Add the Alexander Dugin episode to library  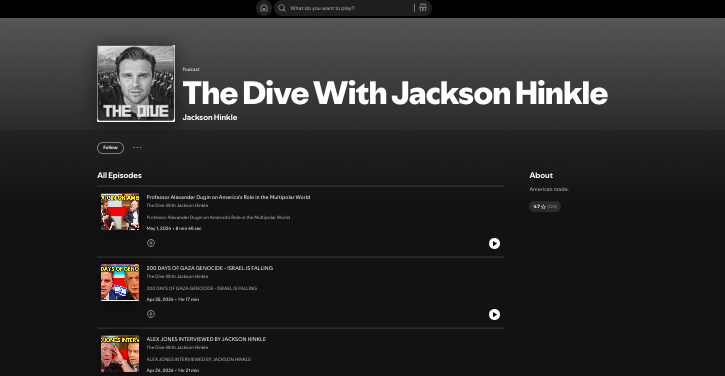(x=151, y=243)
